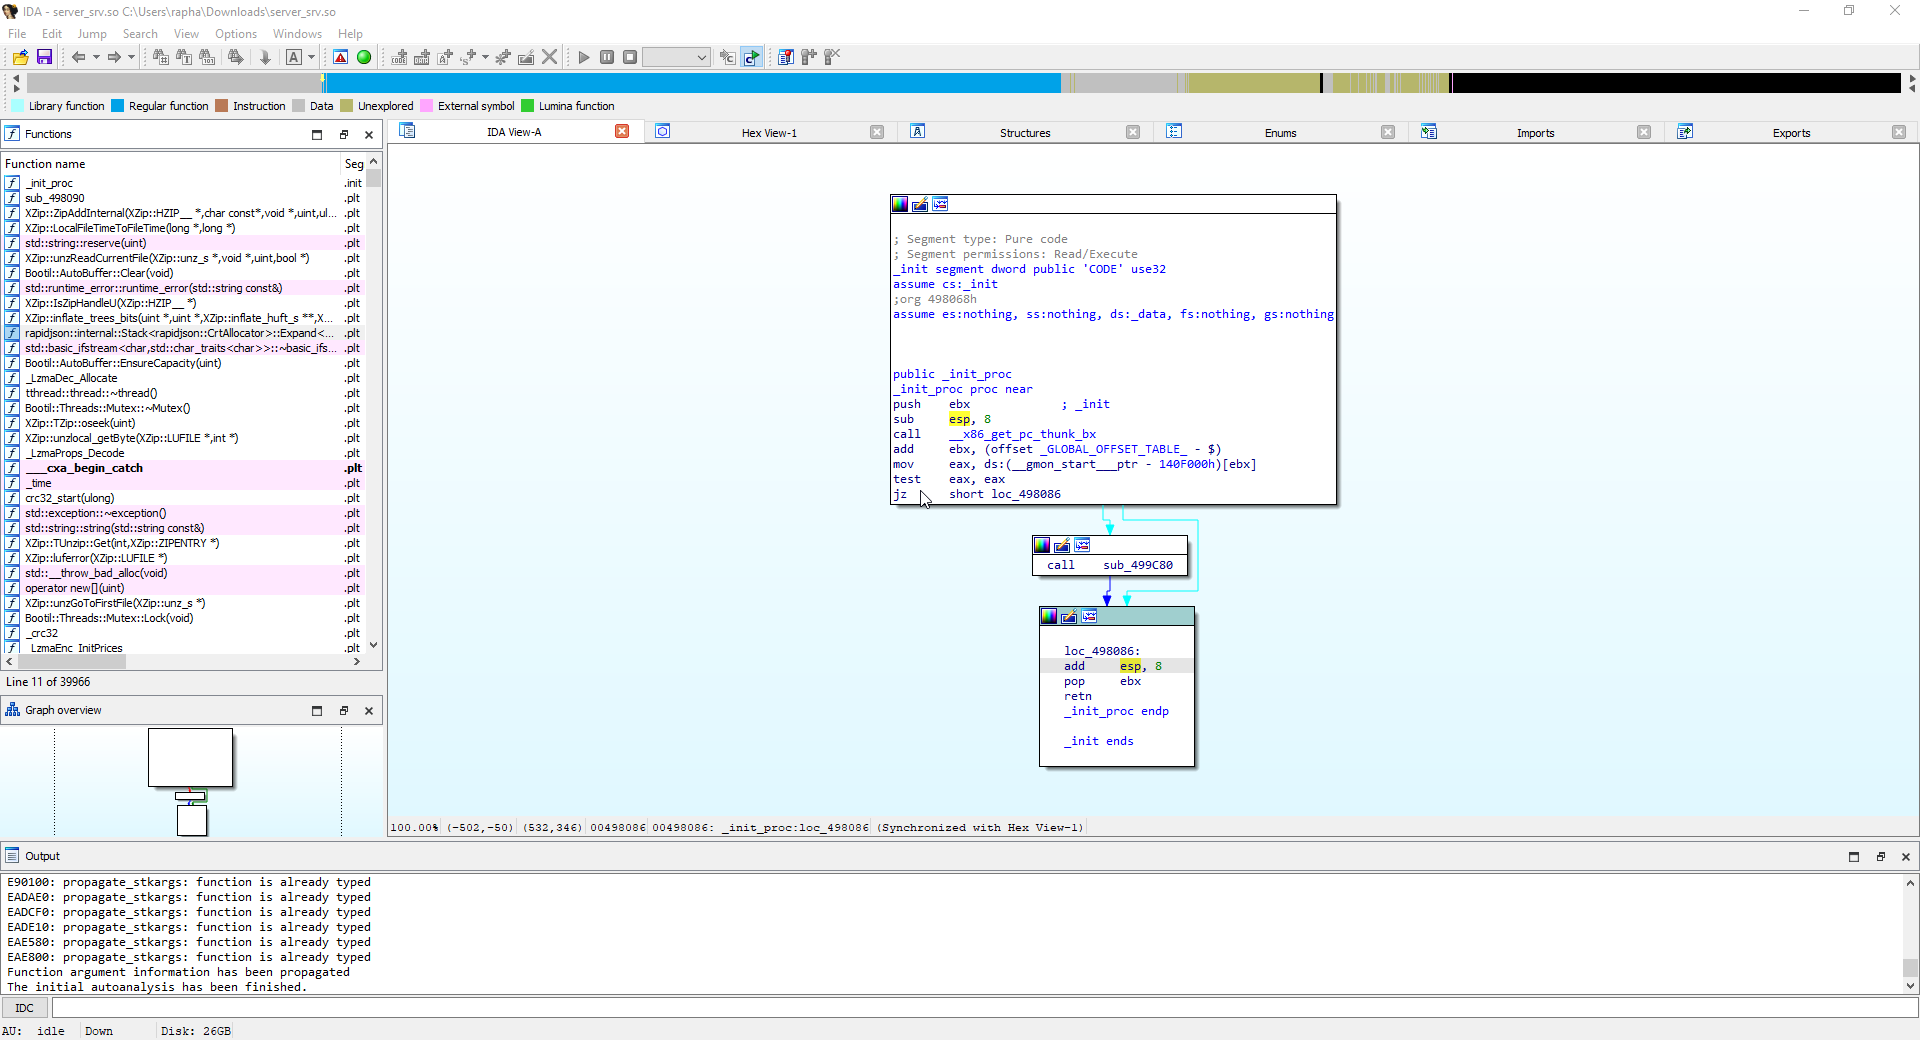The height and width of the screenshot is (1040, 1920).
Task: Click the X delete icon in the toolbar
Action: [549, 57]
